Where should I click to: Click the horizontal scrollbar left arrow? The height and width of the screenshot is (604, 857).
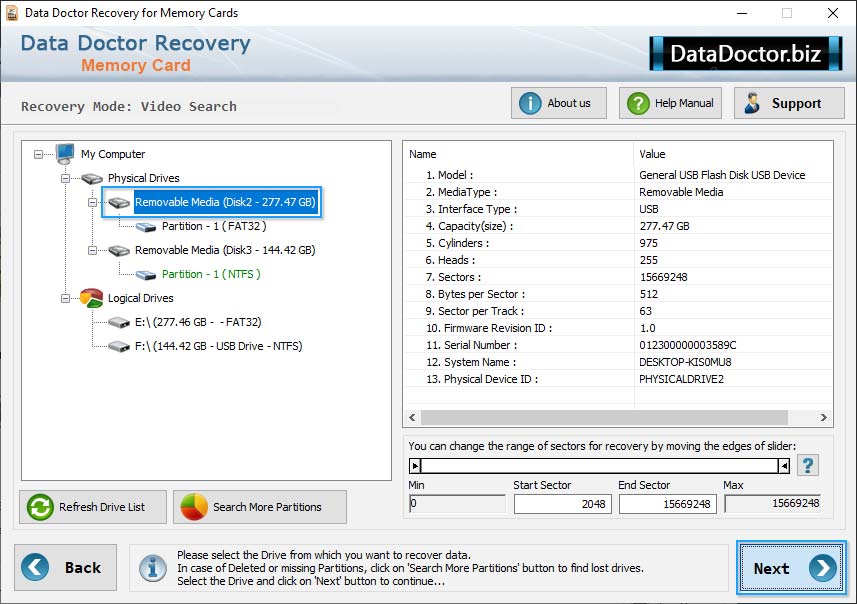point(412,418)
